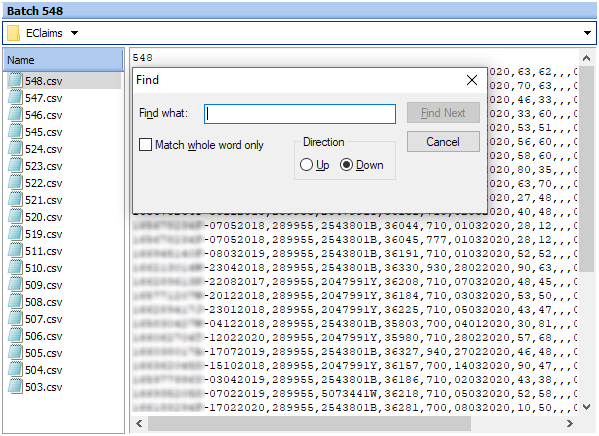This screenshot has width=599, height=436.
Task: Select the Down direction radio button
Action: 346,165
